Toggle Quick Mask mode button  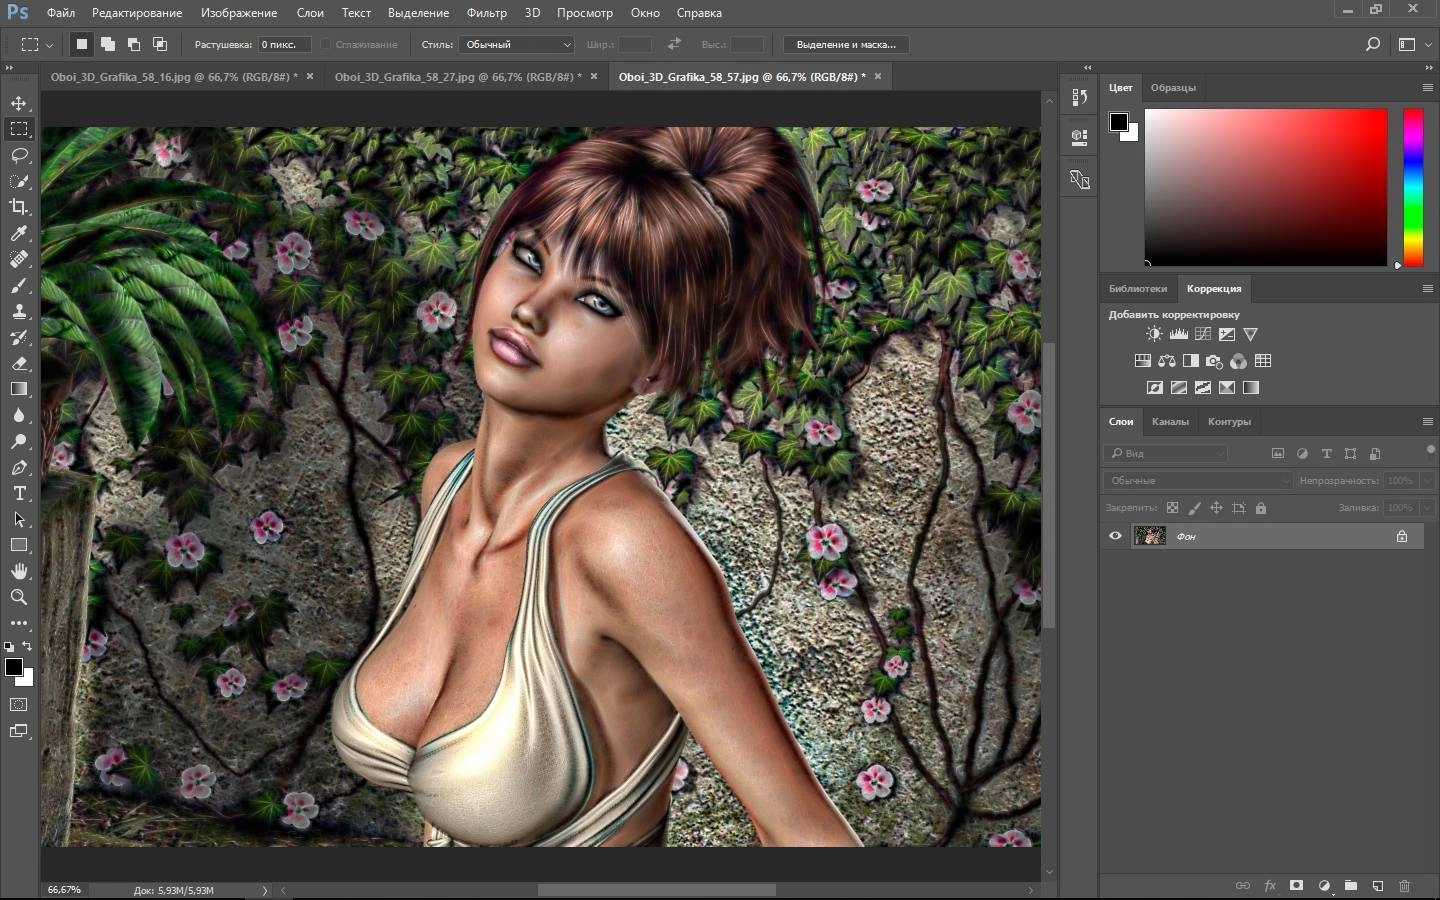point(19,705)
